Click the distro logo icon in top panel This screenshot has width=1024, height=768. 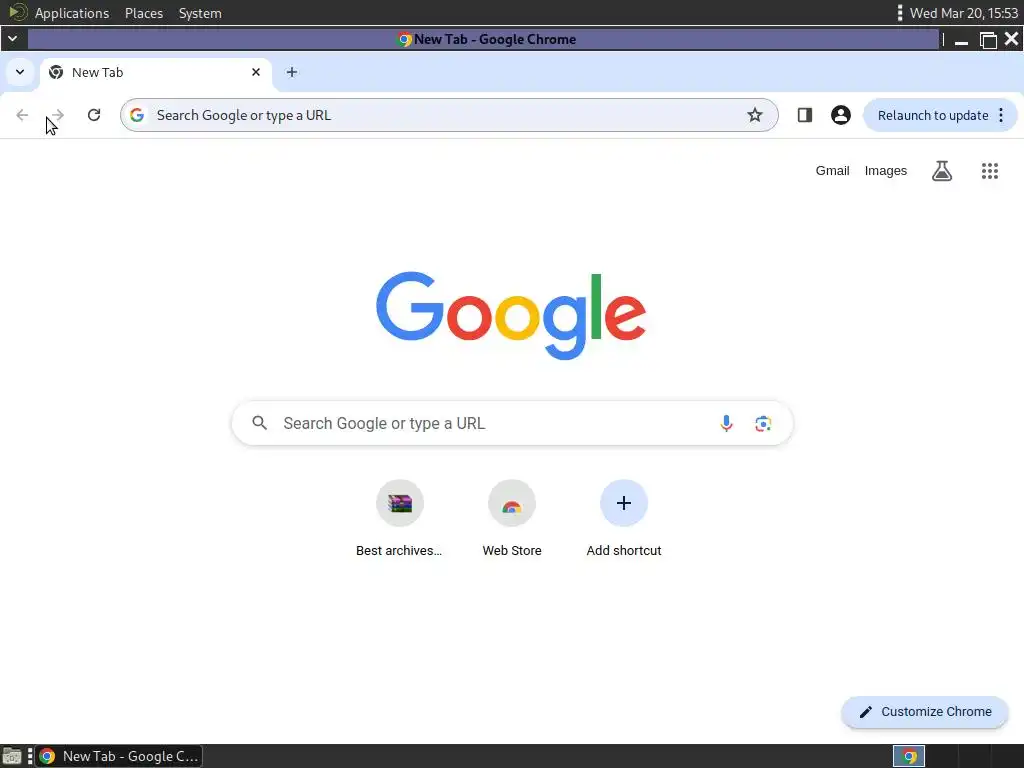point(18,12)
